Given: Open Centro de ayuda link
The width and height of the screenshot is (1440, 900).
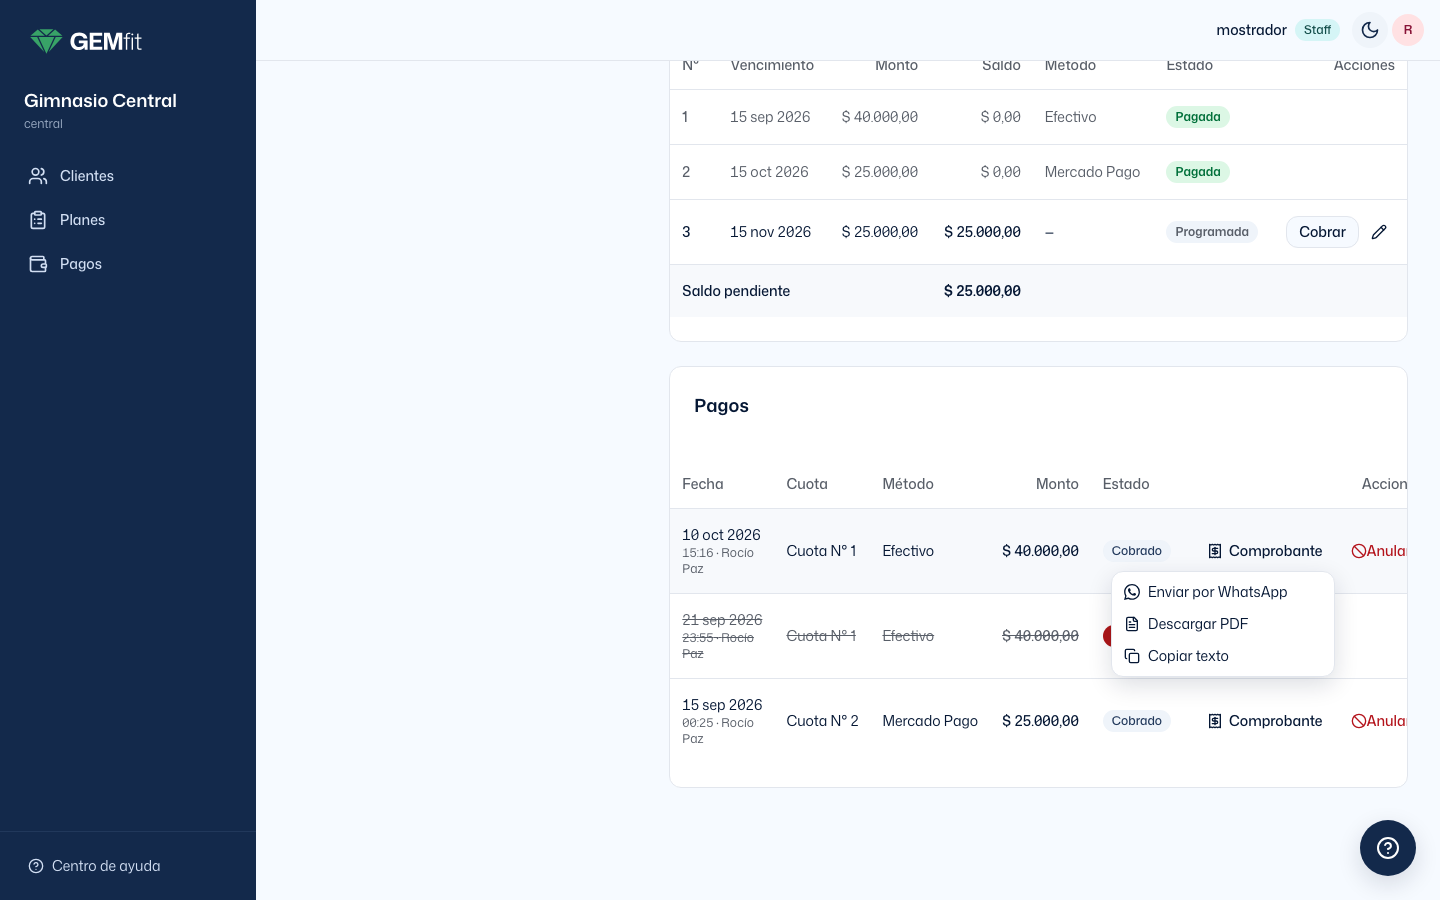Looking at the screenshot, I should 94,866.
